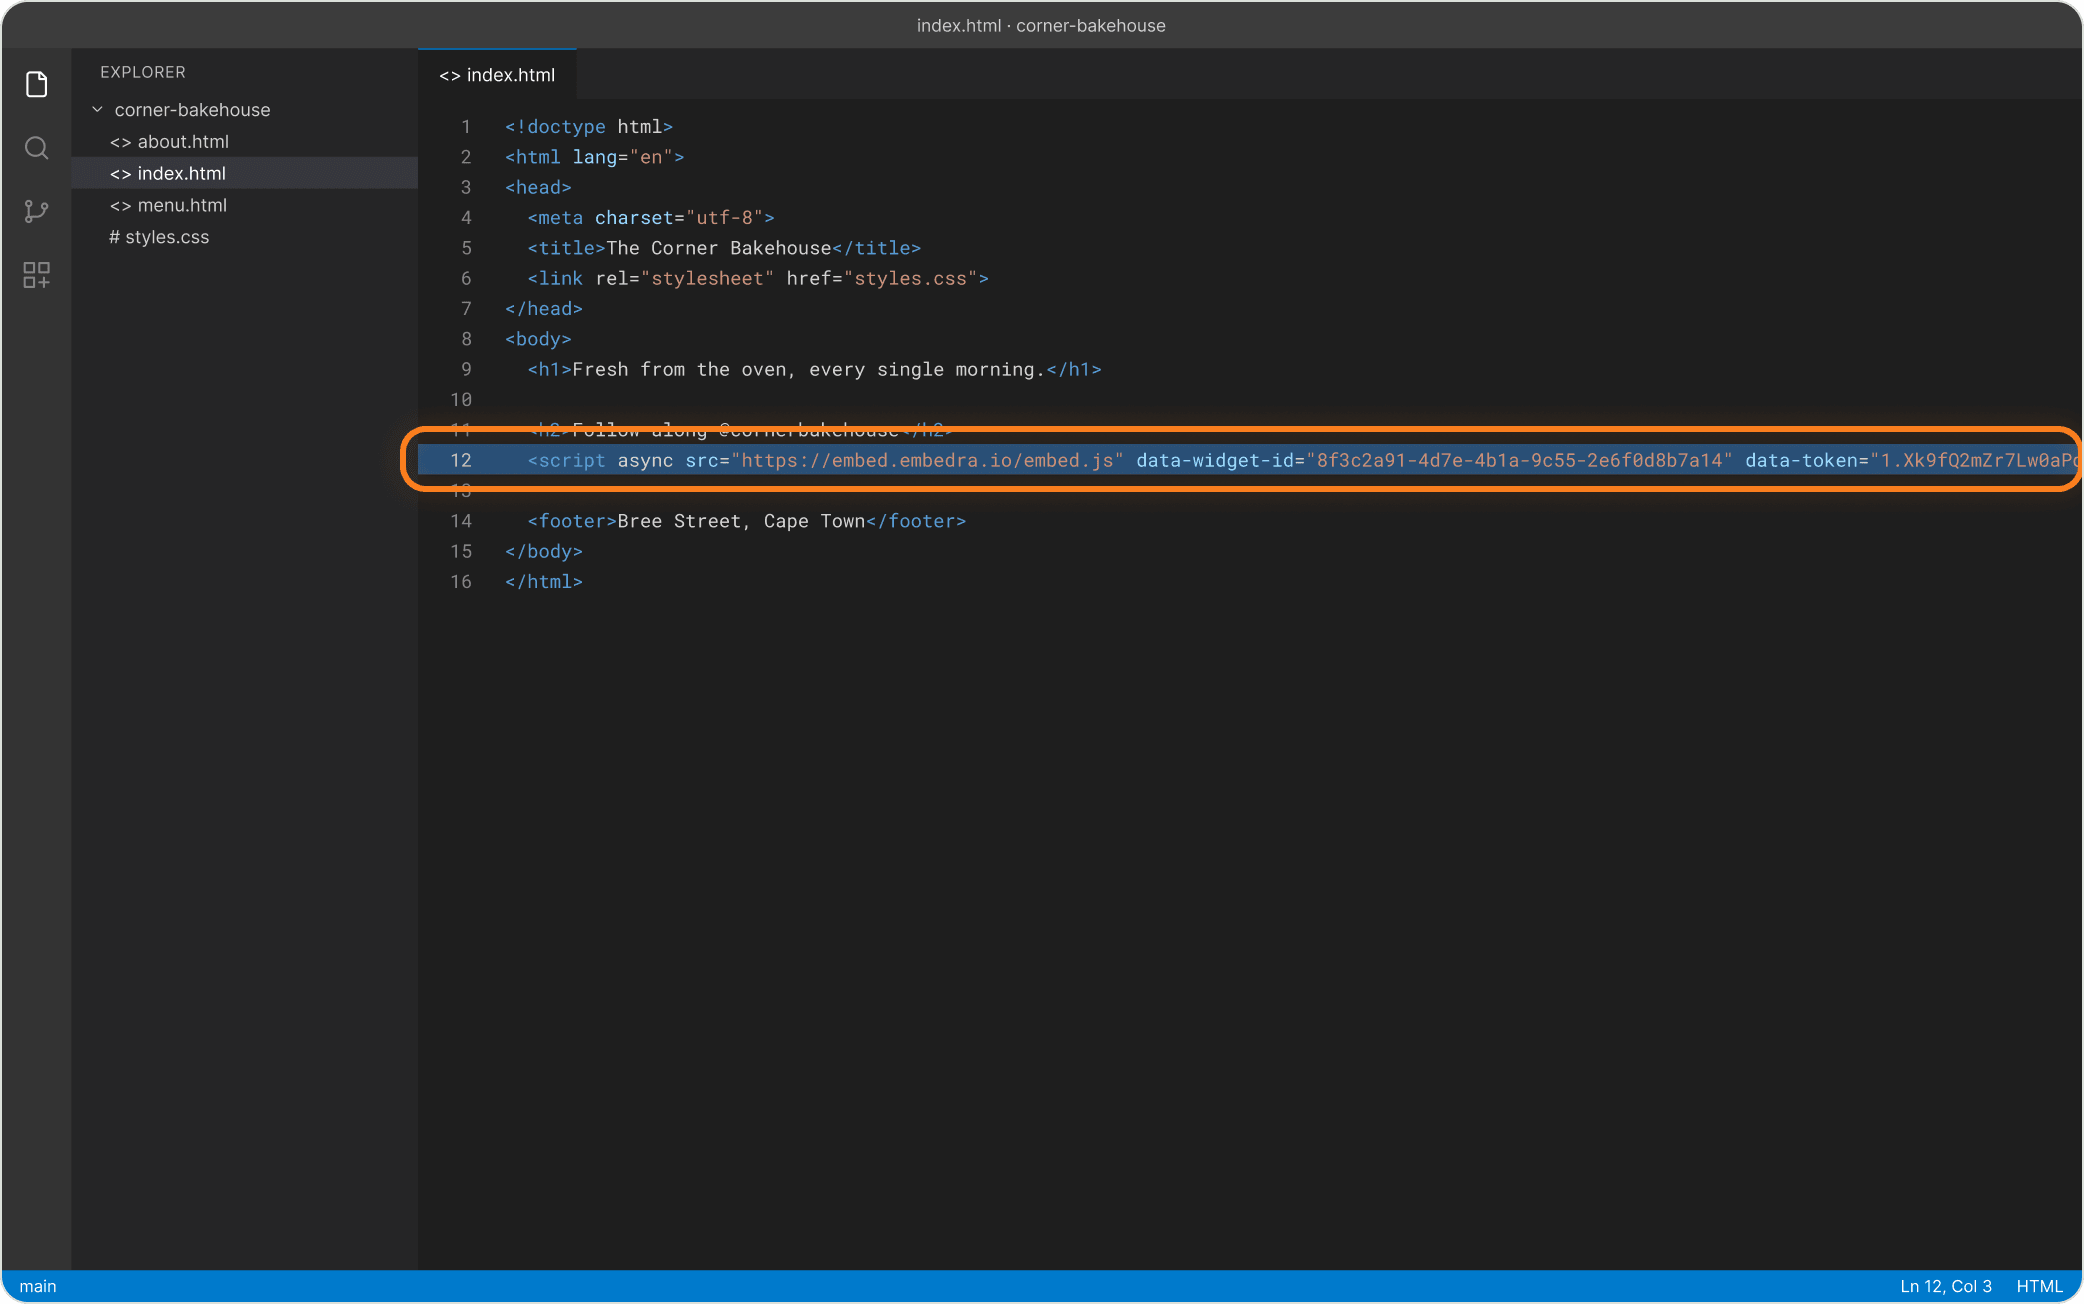2084x1304 pixels.
Task: Click the closing html tag on line 16
Action: [544, 582]
